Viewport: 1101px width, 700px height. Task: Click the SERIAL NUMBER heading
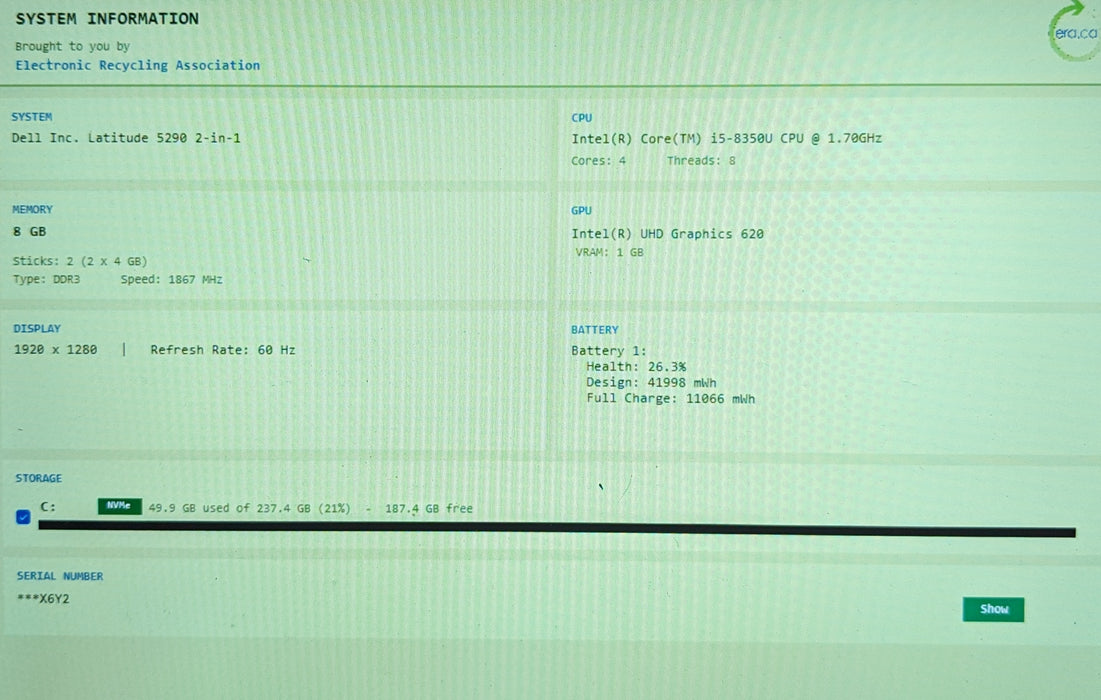pos(60,576)
